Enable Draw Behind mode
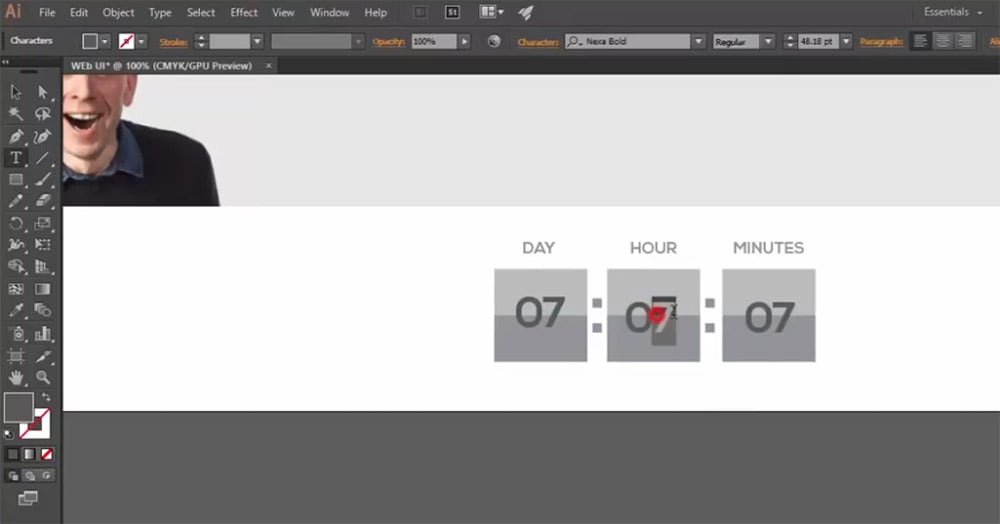This screenshot has height=524, width=1000. (x=29, y=476)
